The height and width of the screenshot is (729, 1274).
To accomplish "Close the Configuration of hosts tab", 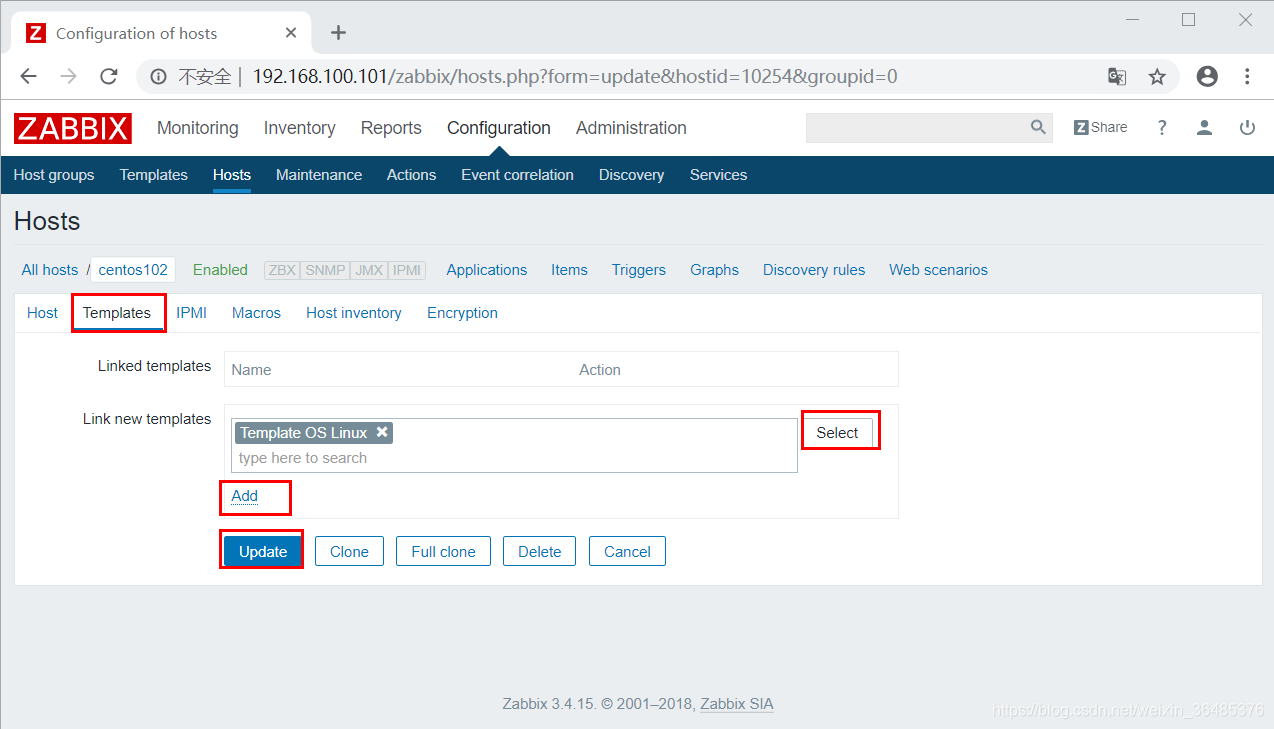I will click(x=291, y=33).
